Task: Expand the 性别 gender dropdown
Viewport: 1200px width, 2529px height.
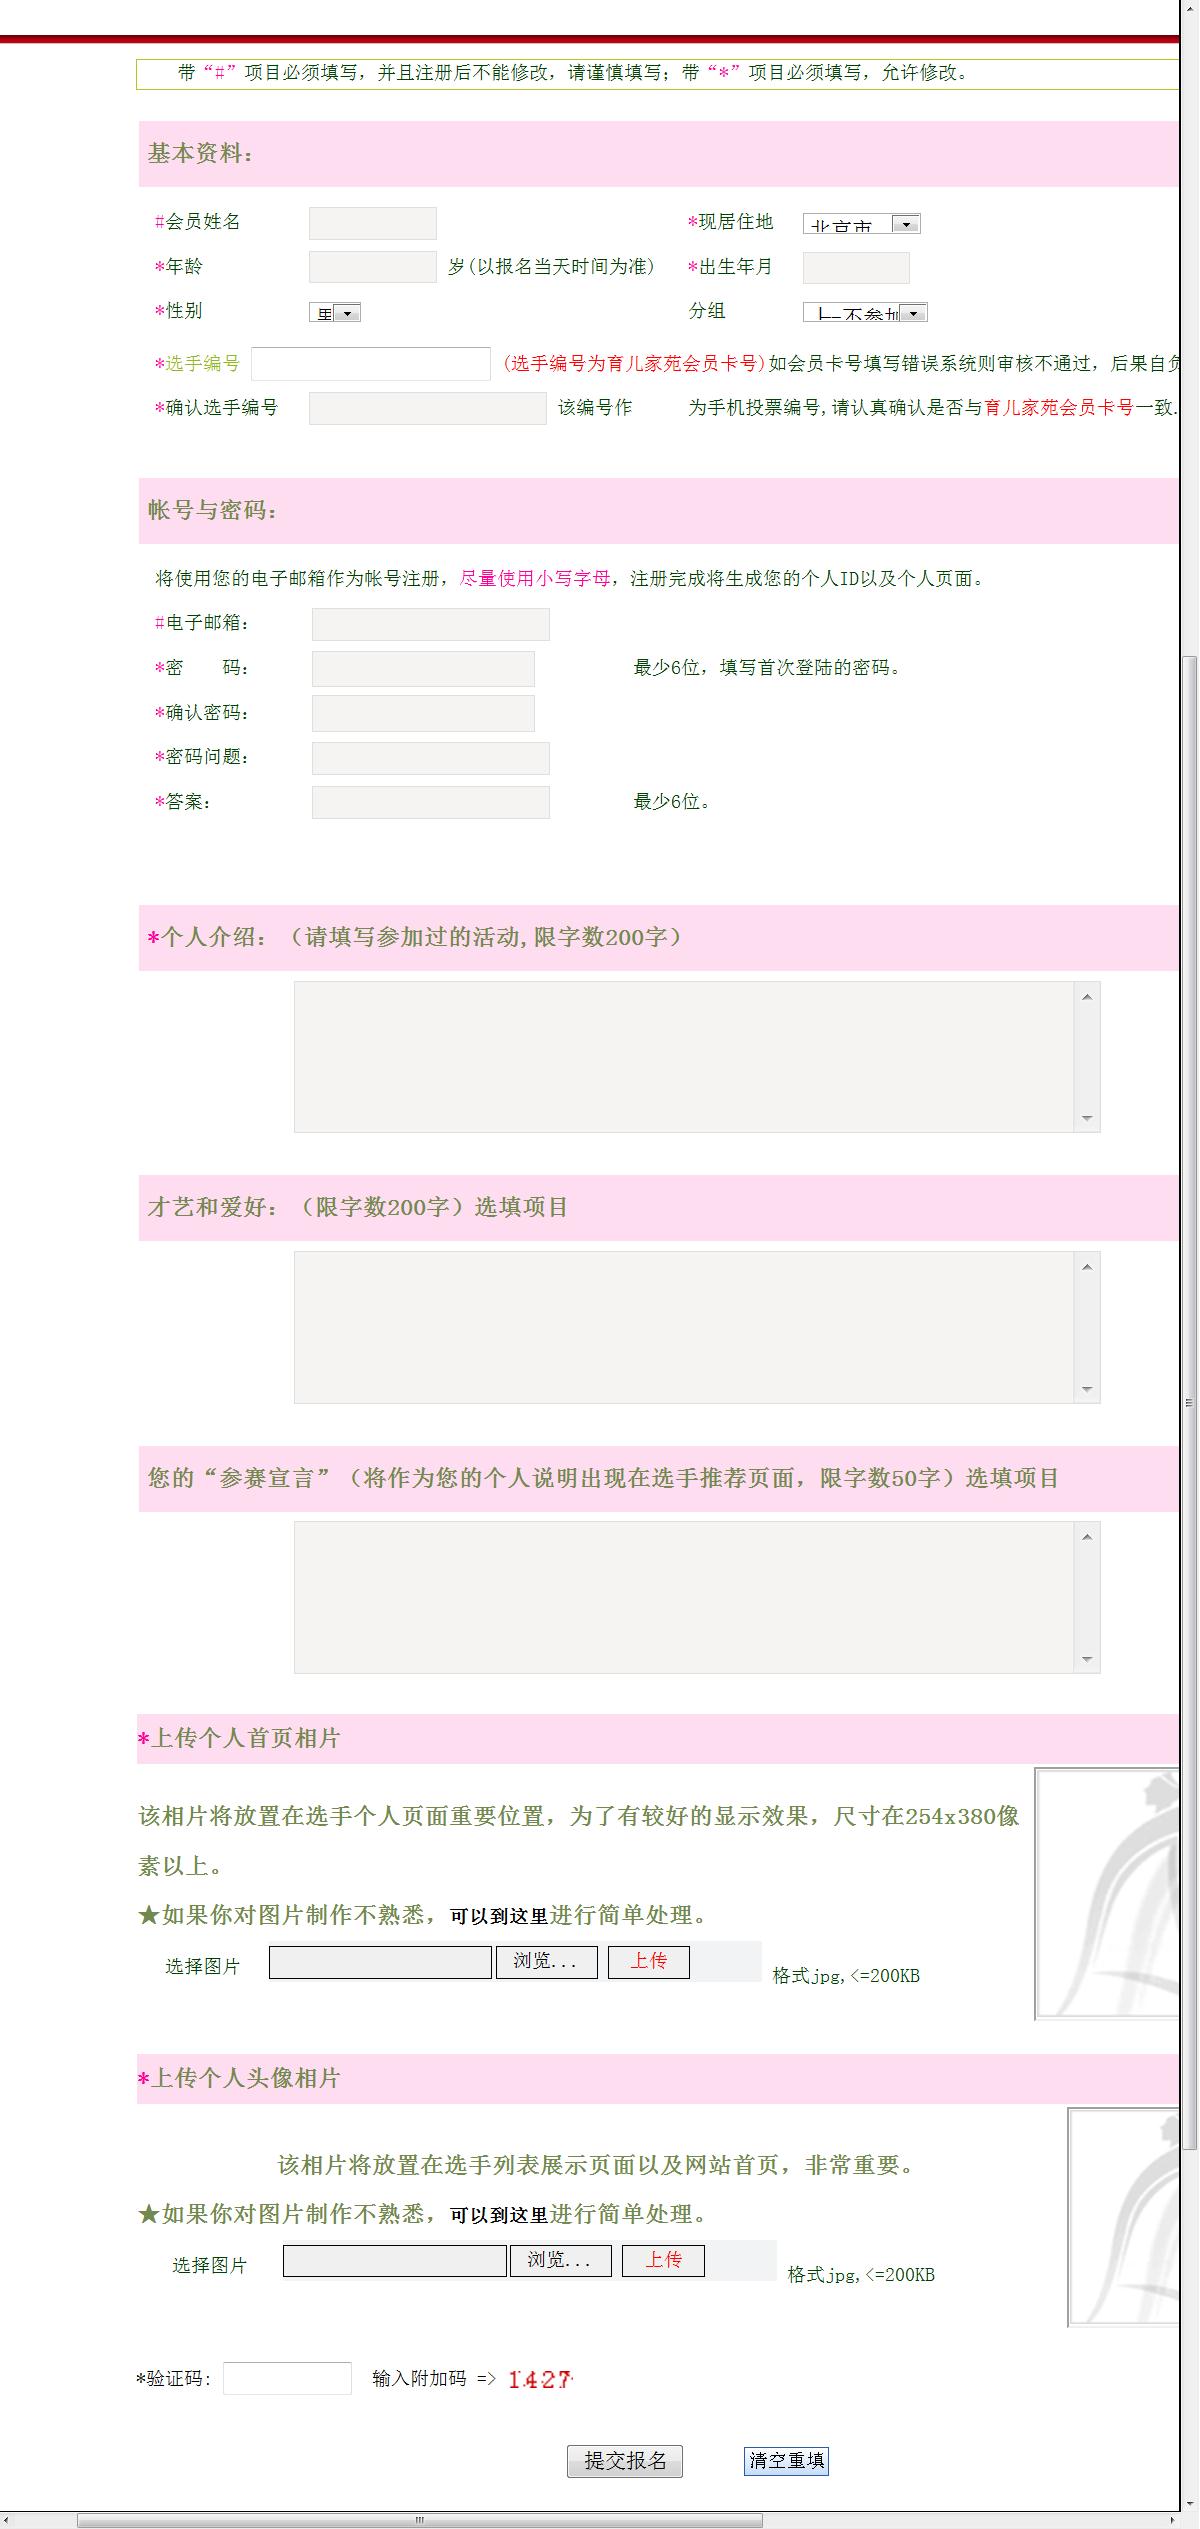Action: point(335,313)
